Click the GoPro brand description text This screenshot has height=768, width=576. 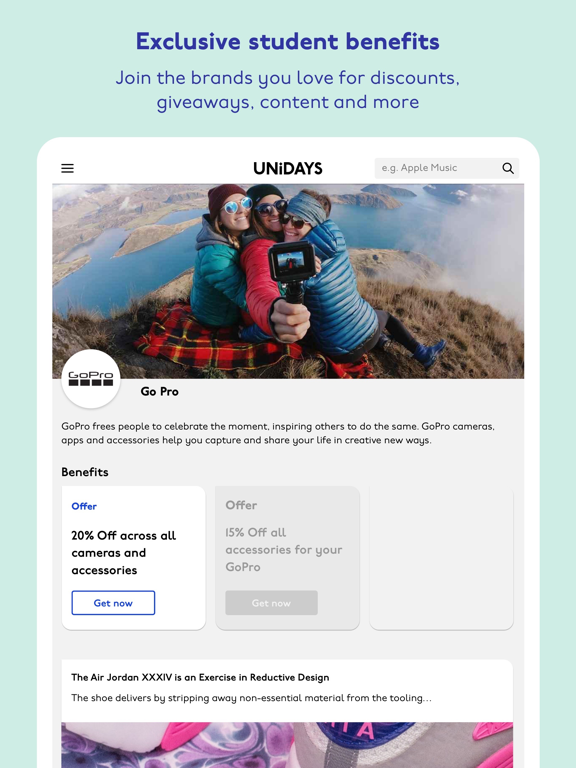point(278,433)
